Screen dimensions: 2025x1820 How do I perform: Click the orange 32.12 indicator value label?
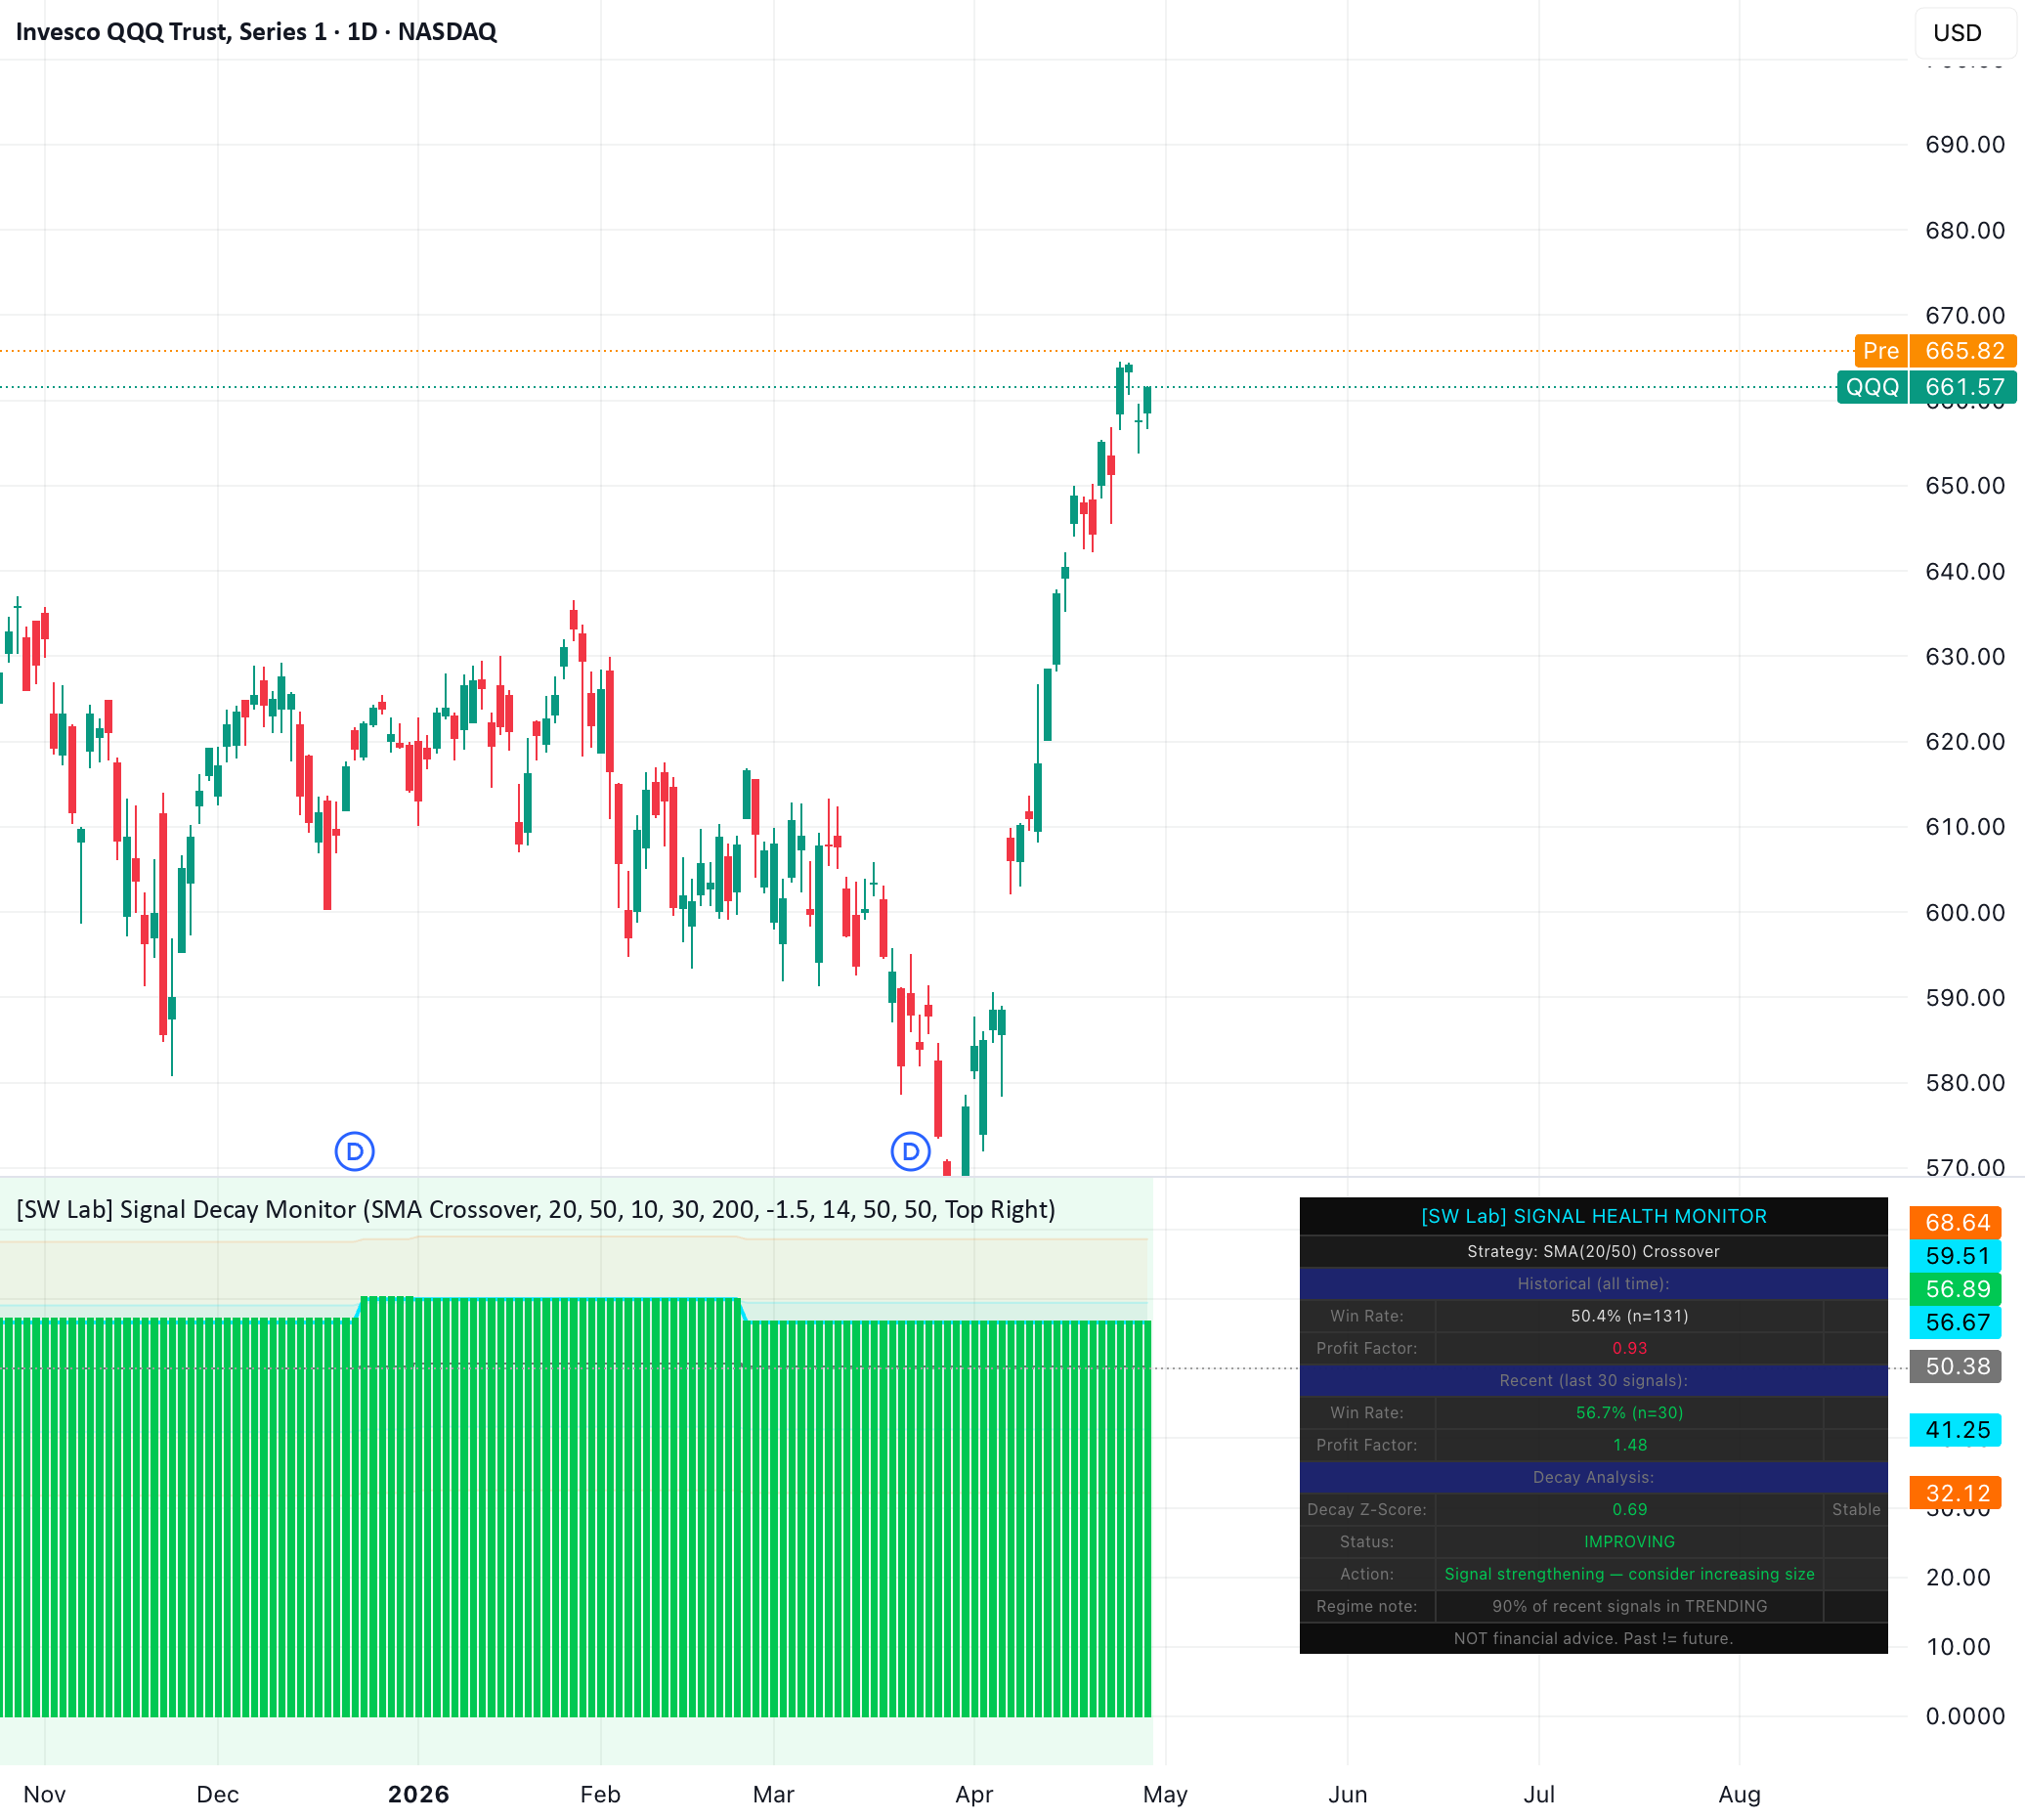click(1955, 1493)
